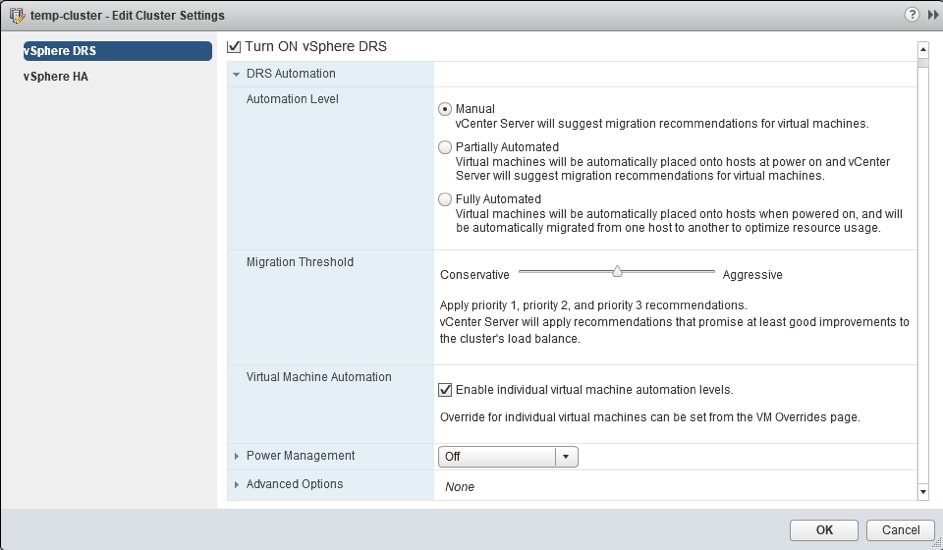The height and width of the screenshot is (550, 943).
Task: Click the scrollbar up arrow
Action: click(x=923, y=49)
